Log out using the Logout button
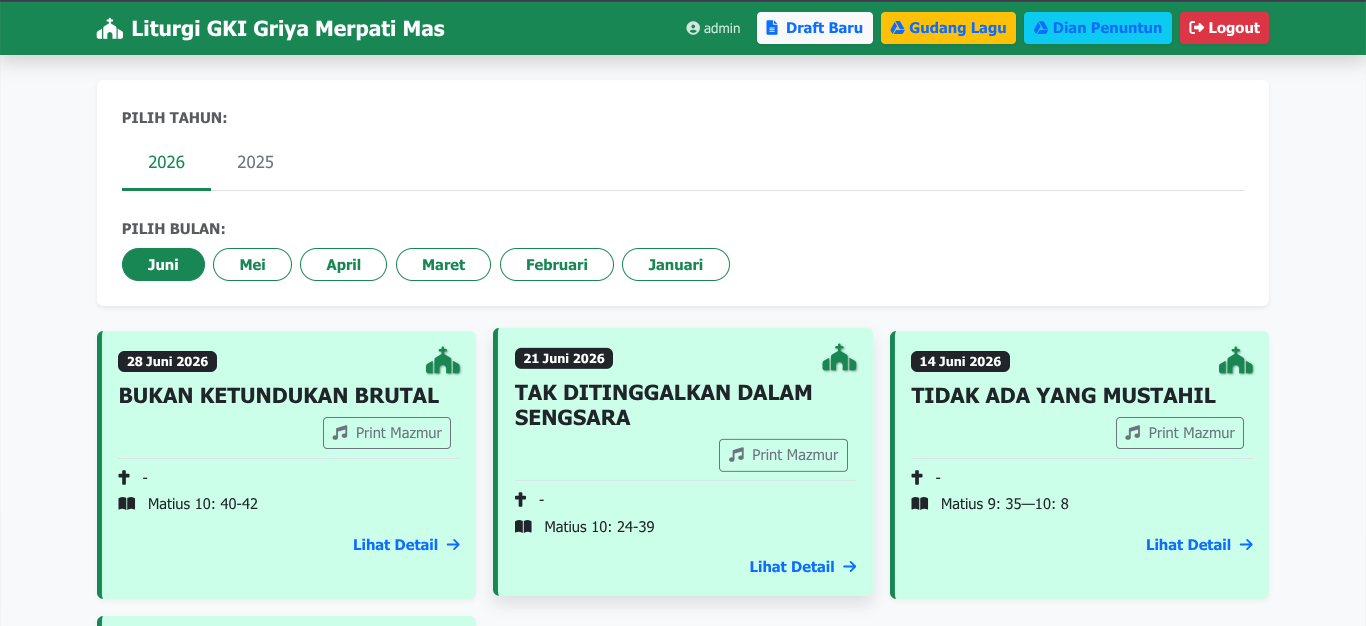 click(x=1224, y=28)
